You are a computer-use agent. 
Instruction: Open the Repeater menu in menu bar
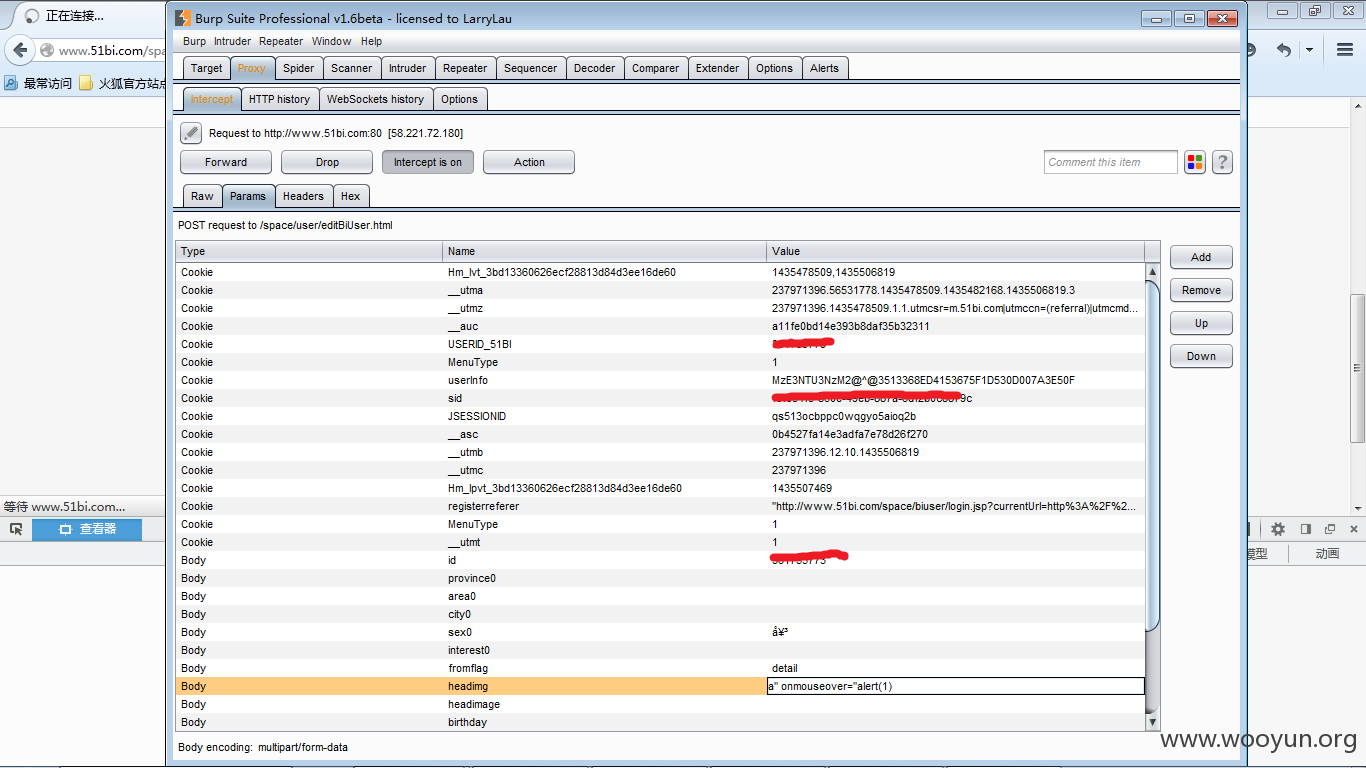[x=281, y=41]
